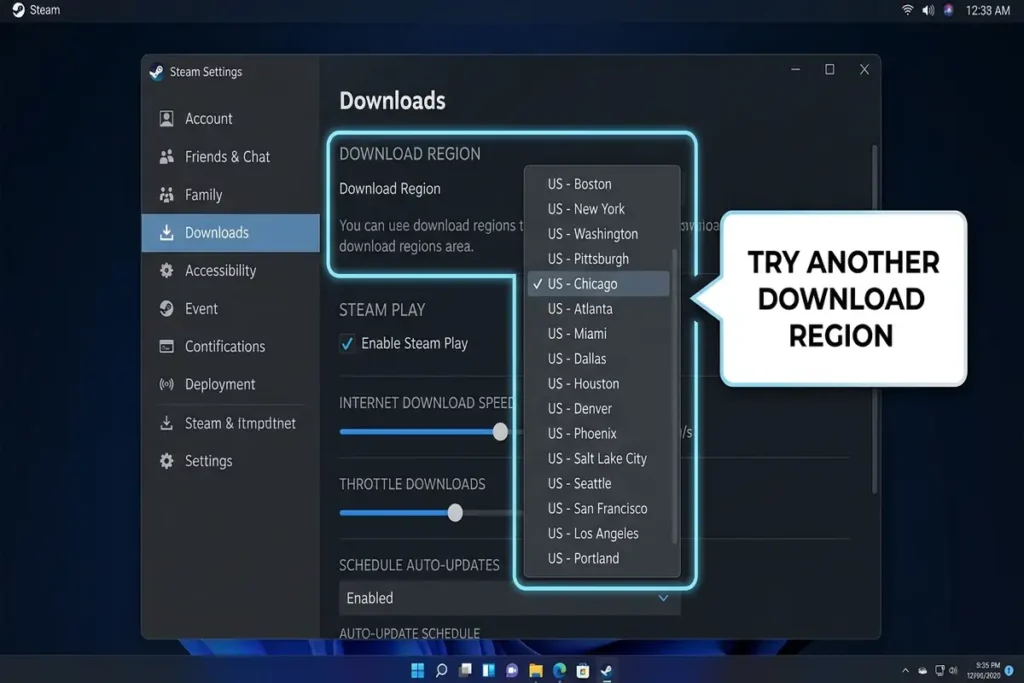Click the Throttle Downloads slider handle
Screen dimensions: 1024x683
[455, 513]
